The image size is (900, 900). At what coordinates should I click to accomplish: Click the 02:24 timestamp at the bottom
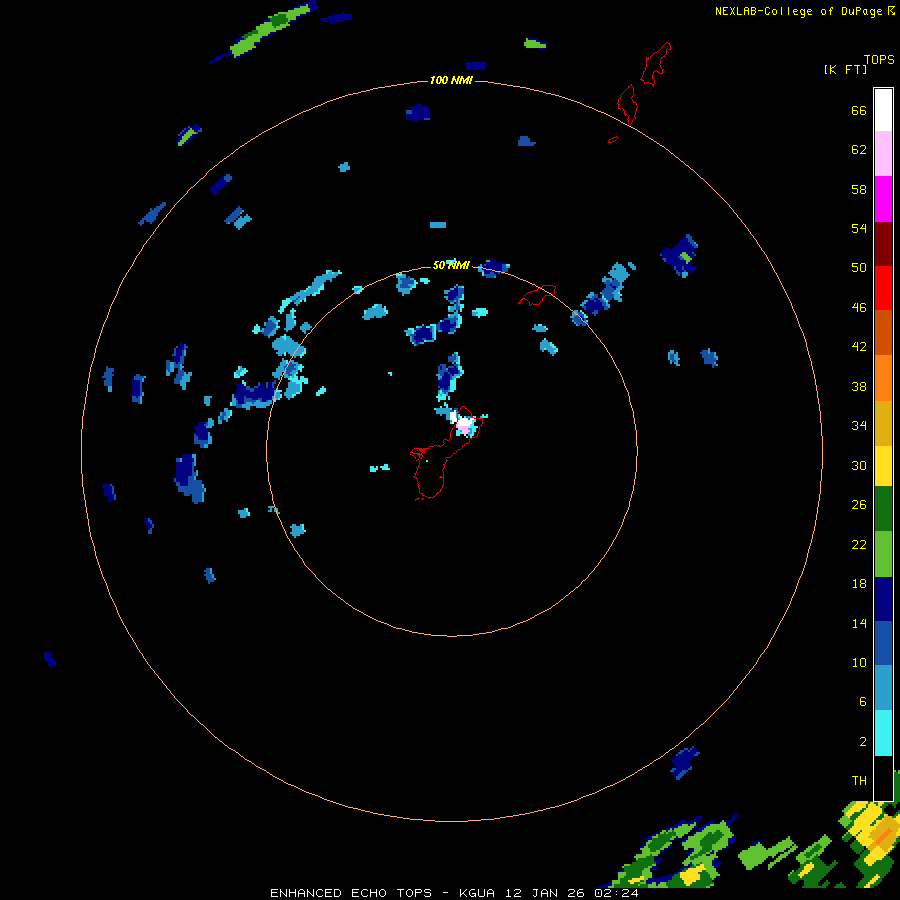tap(616, 893)
